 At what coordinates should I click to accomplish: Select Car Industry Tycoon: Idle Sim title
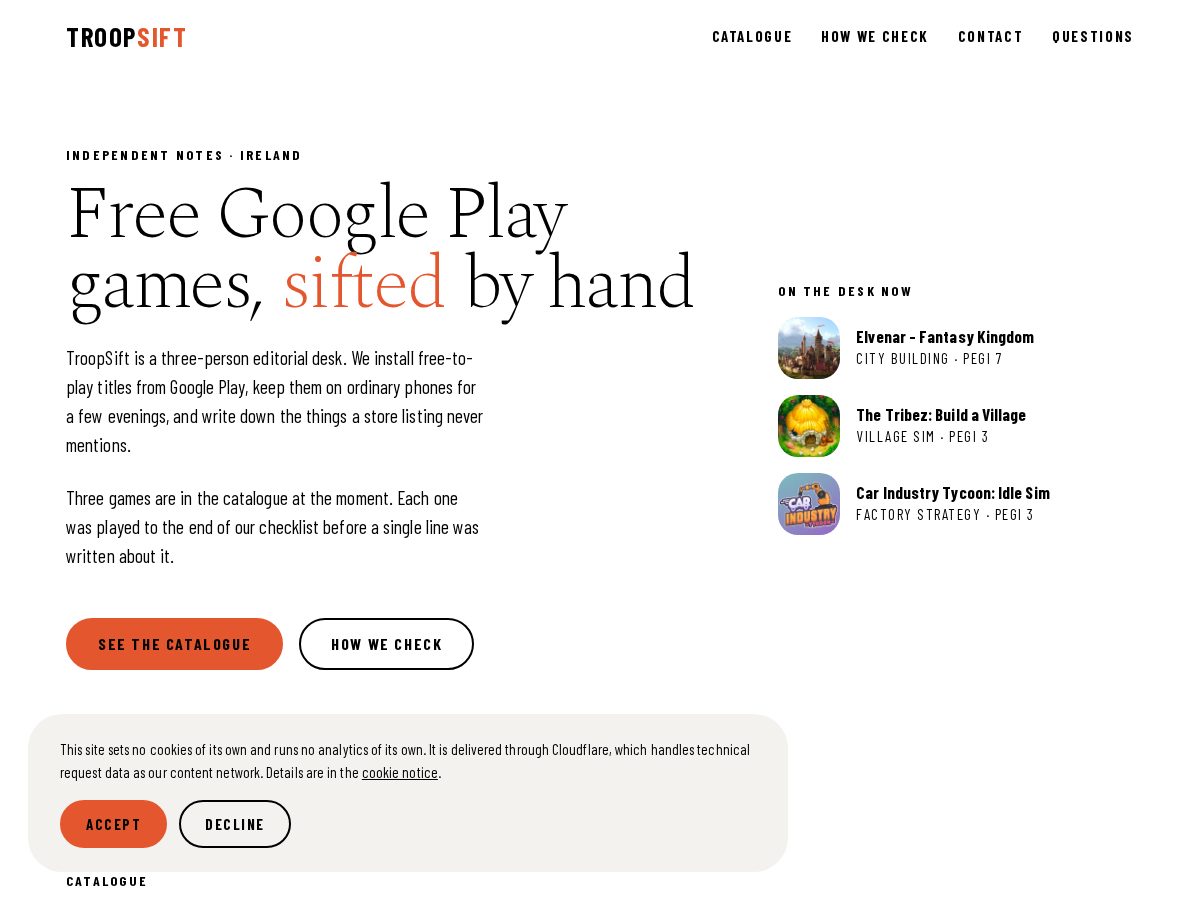point(953,493)
